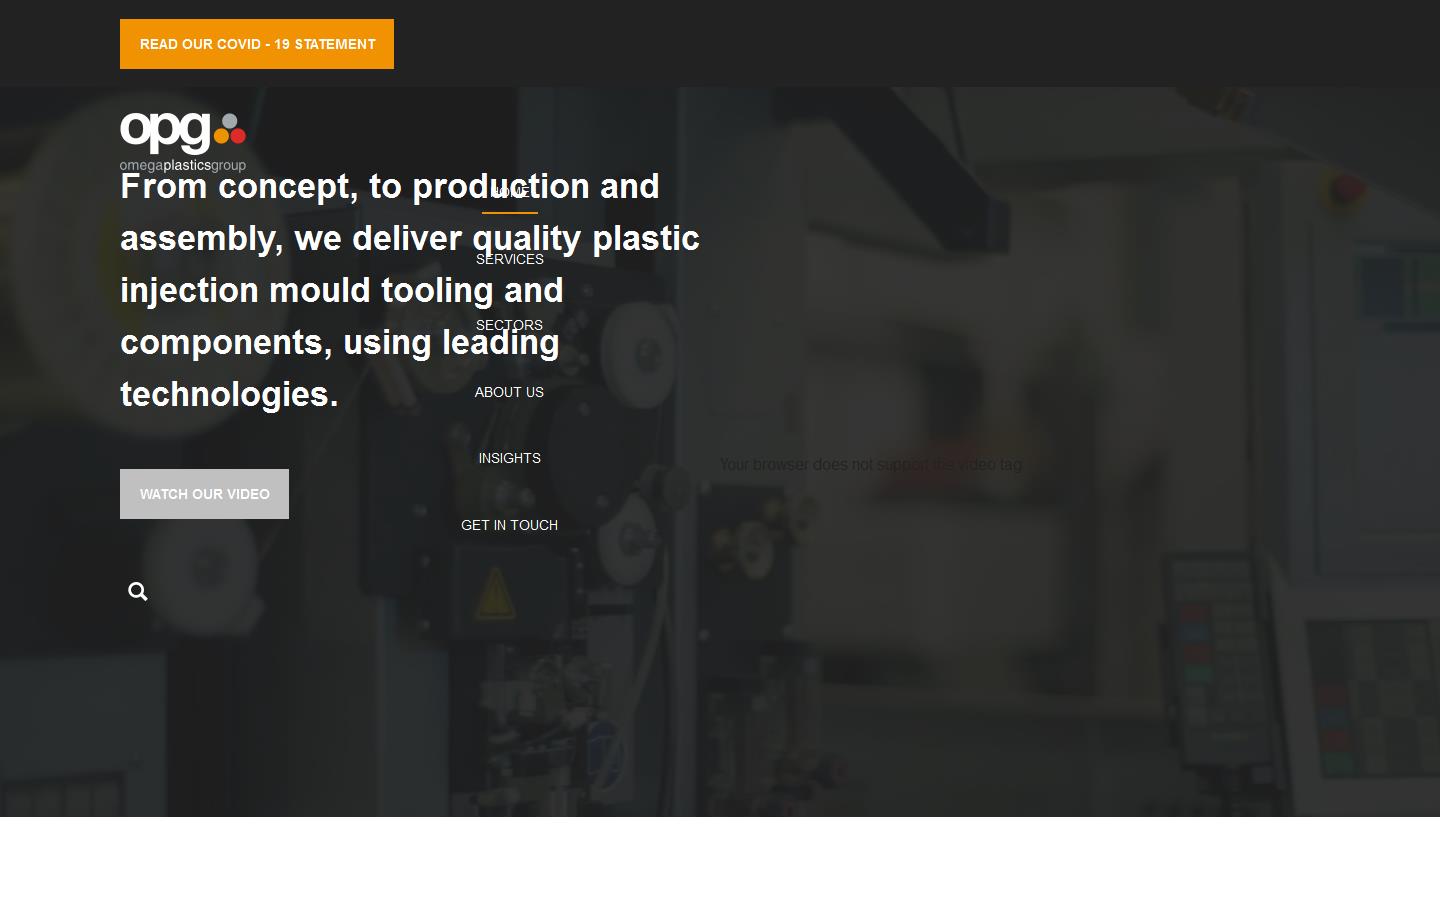
Task: Go to the Sectors page
Action: click(x=509, y=325)
